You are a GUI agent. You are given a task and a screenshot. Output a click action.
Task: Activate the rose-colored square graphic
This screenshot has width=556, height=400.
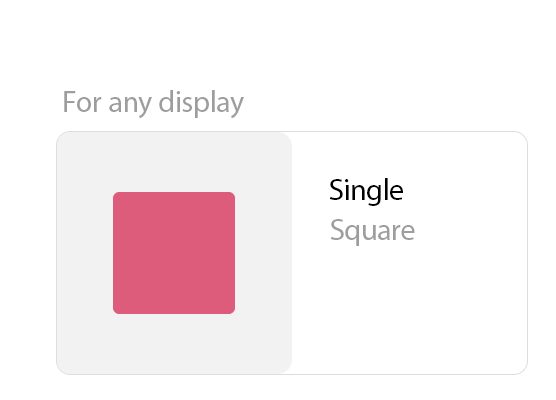click(174, 253)
